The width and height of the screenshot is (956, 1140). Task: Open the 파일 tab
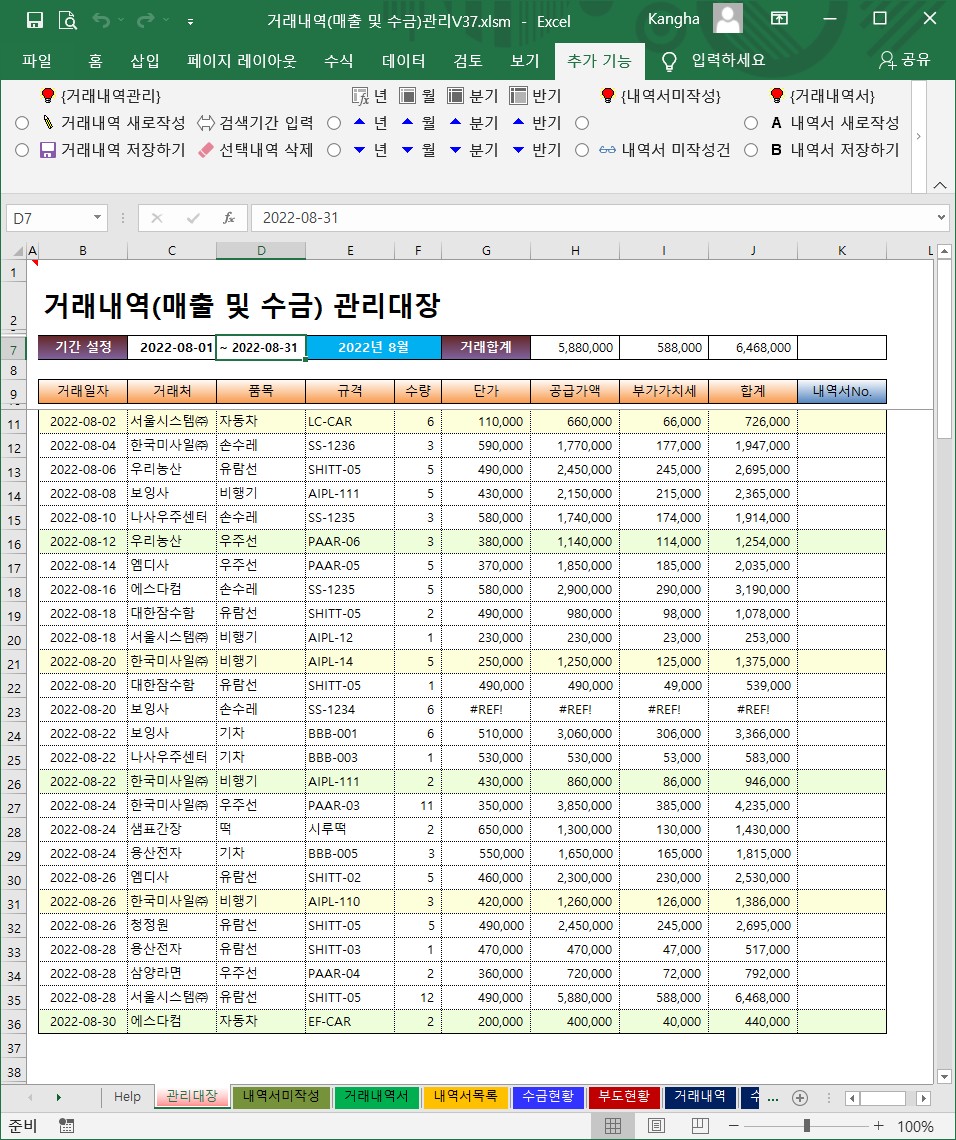click(x=37, y=61)
